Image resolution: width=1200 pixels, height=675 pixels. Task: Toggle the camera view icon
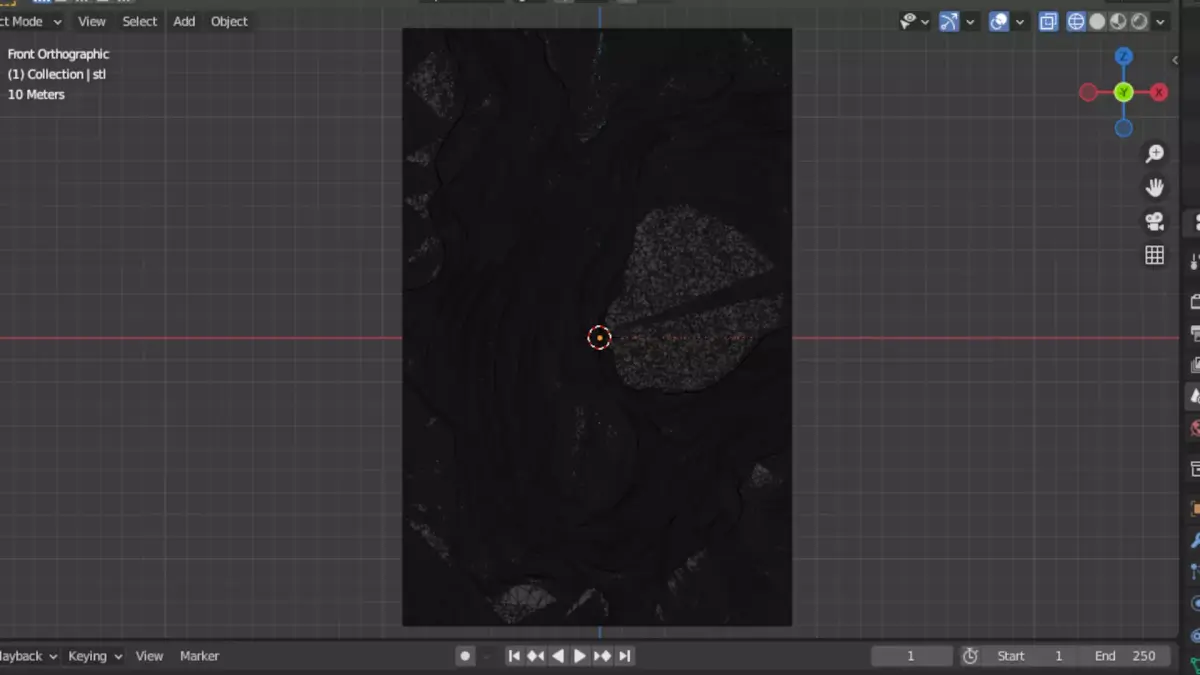click(x=1155, y=221)
